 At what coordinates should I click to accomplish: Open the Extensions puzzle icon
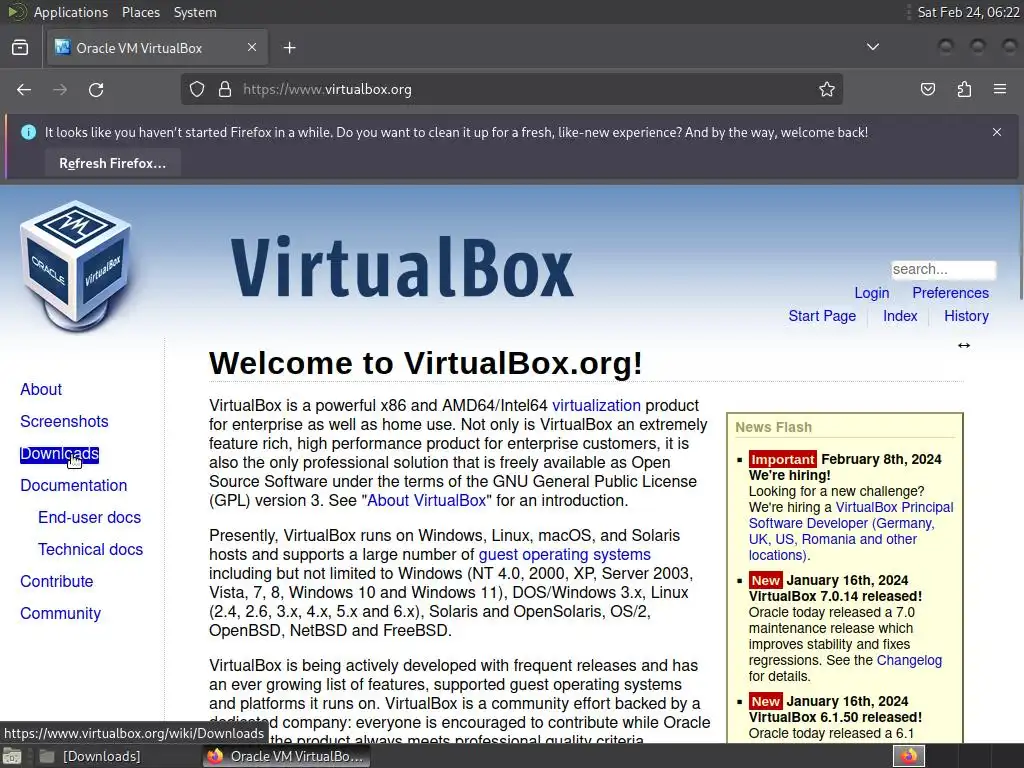coord(964,89)
